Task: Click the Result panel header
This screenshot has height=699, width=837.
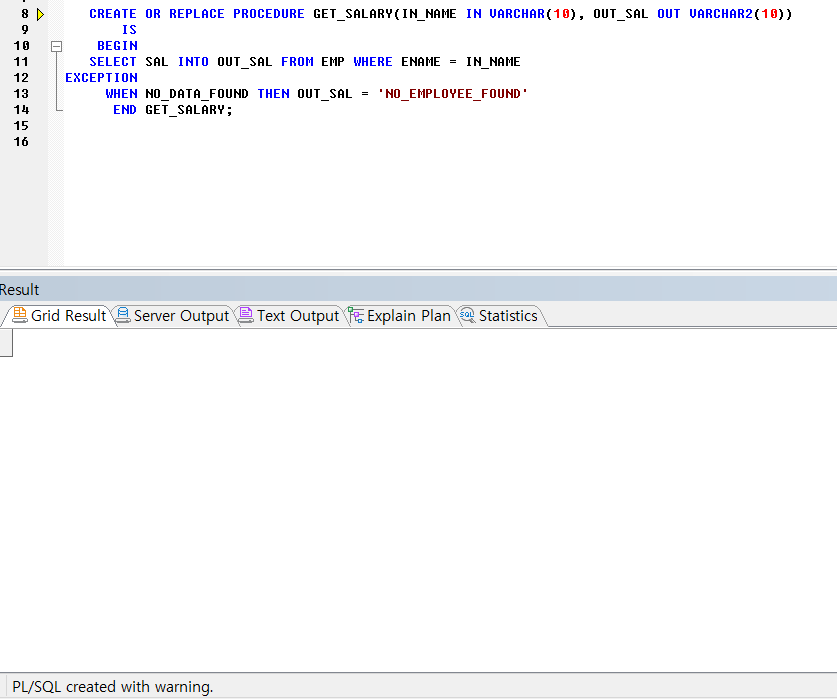Action: click(x=418, y=289)
